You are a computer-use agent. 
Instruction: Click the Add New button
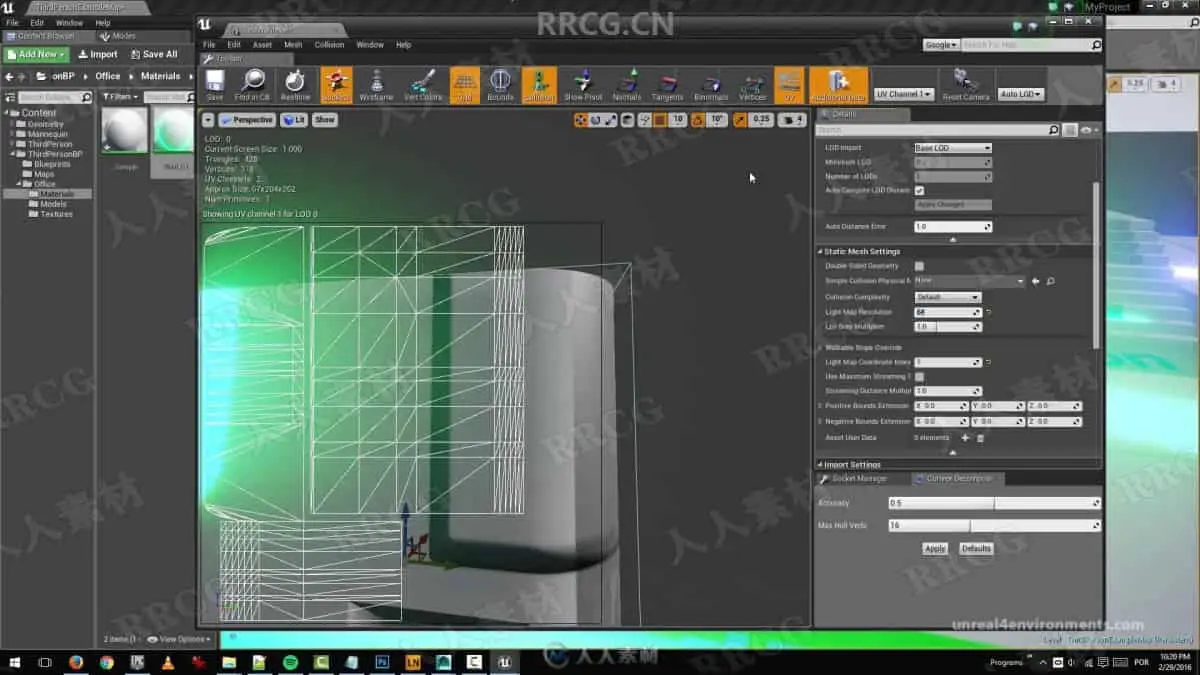tap(37, 54)
